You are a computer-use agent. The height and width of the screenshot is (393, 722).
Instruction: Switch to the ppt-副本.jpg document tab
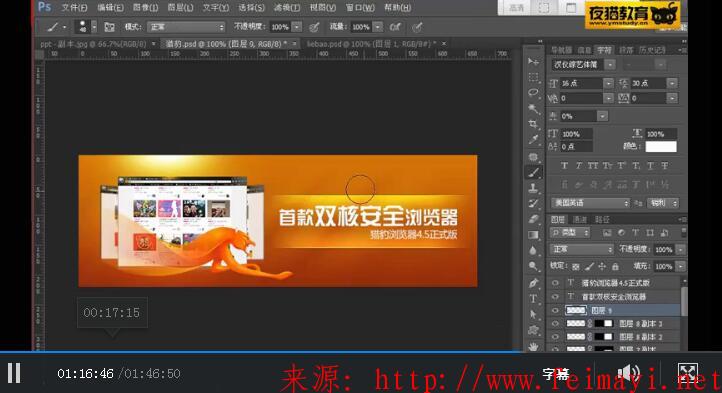93,44
